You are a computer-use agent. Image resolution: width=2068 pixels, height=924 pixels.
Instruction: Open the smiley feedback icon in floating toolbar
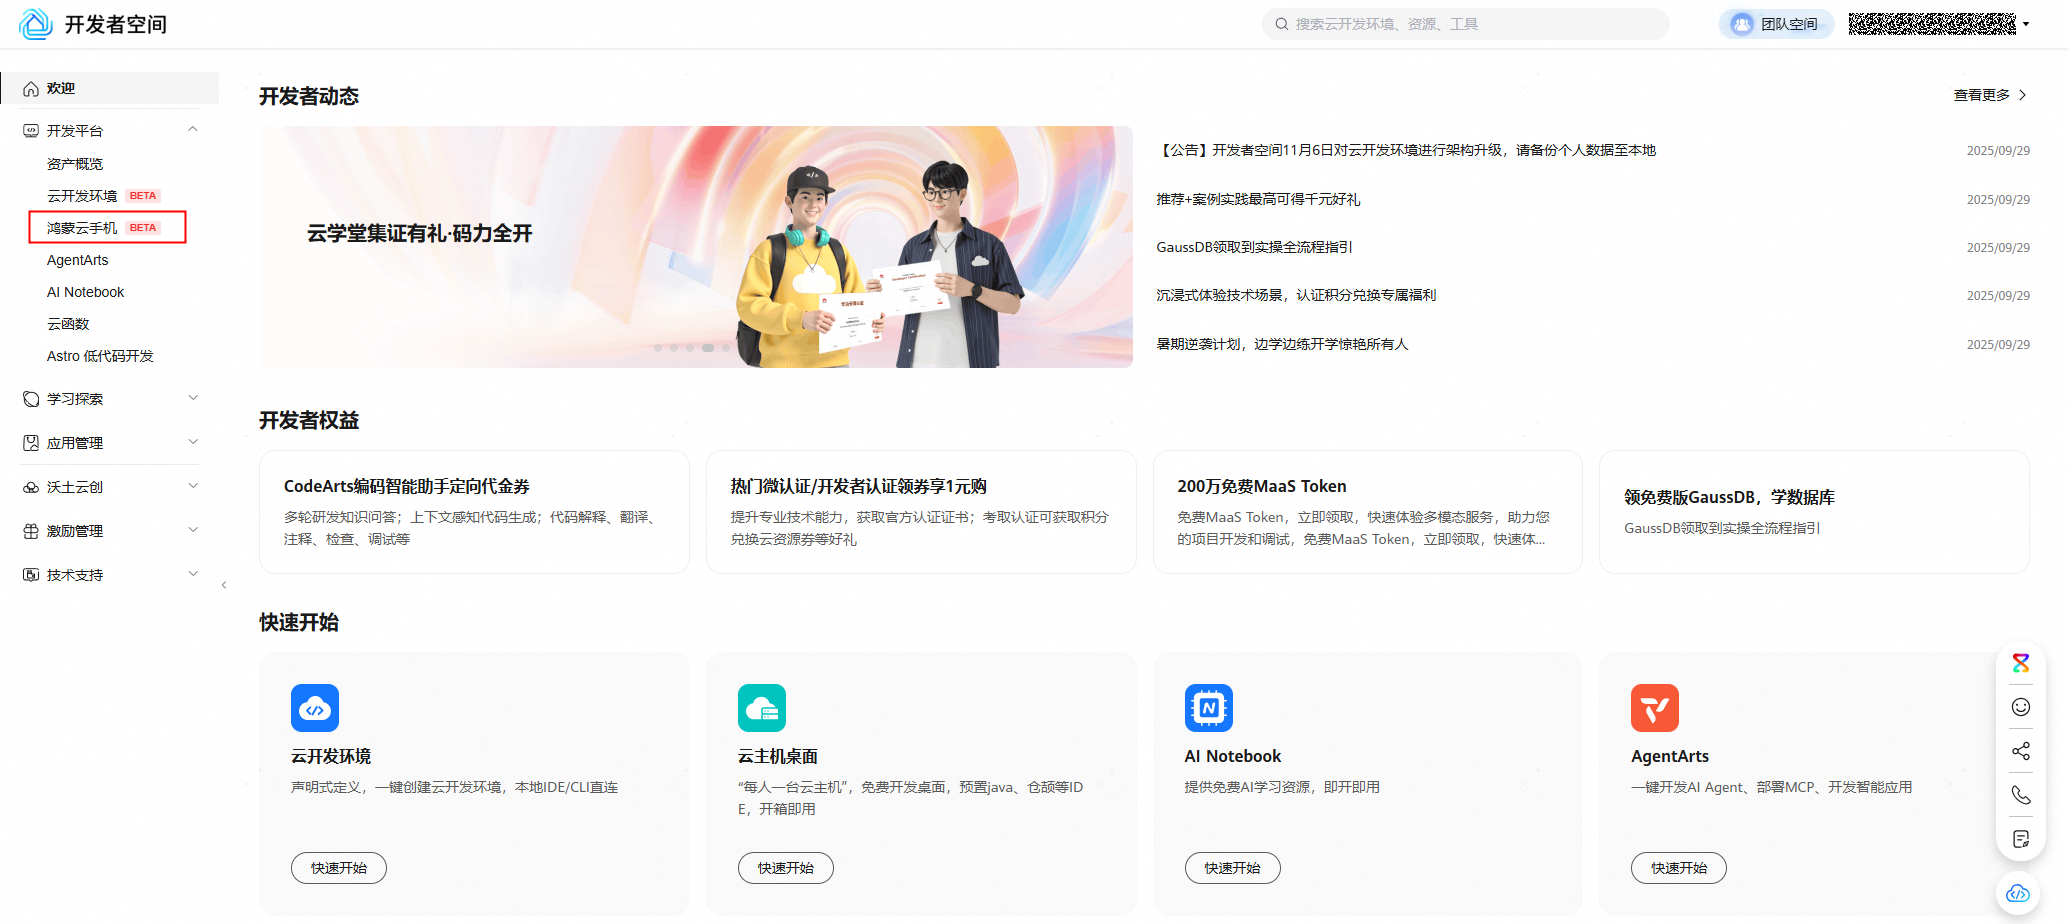click(2020, 707)
